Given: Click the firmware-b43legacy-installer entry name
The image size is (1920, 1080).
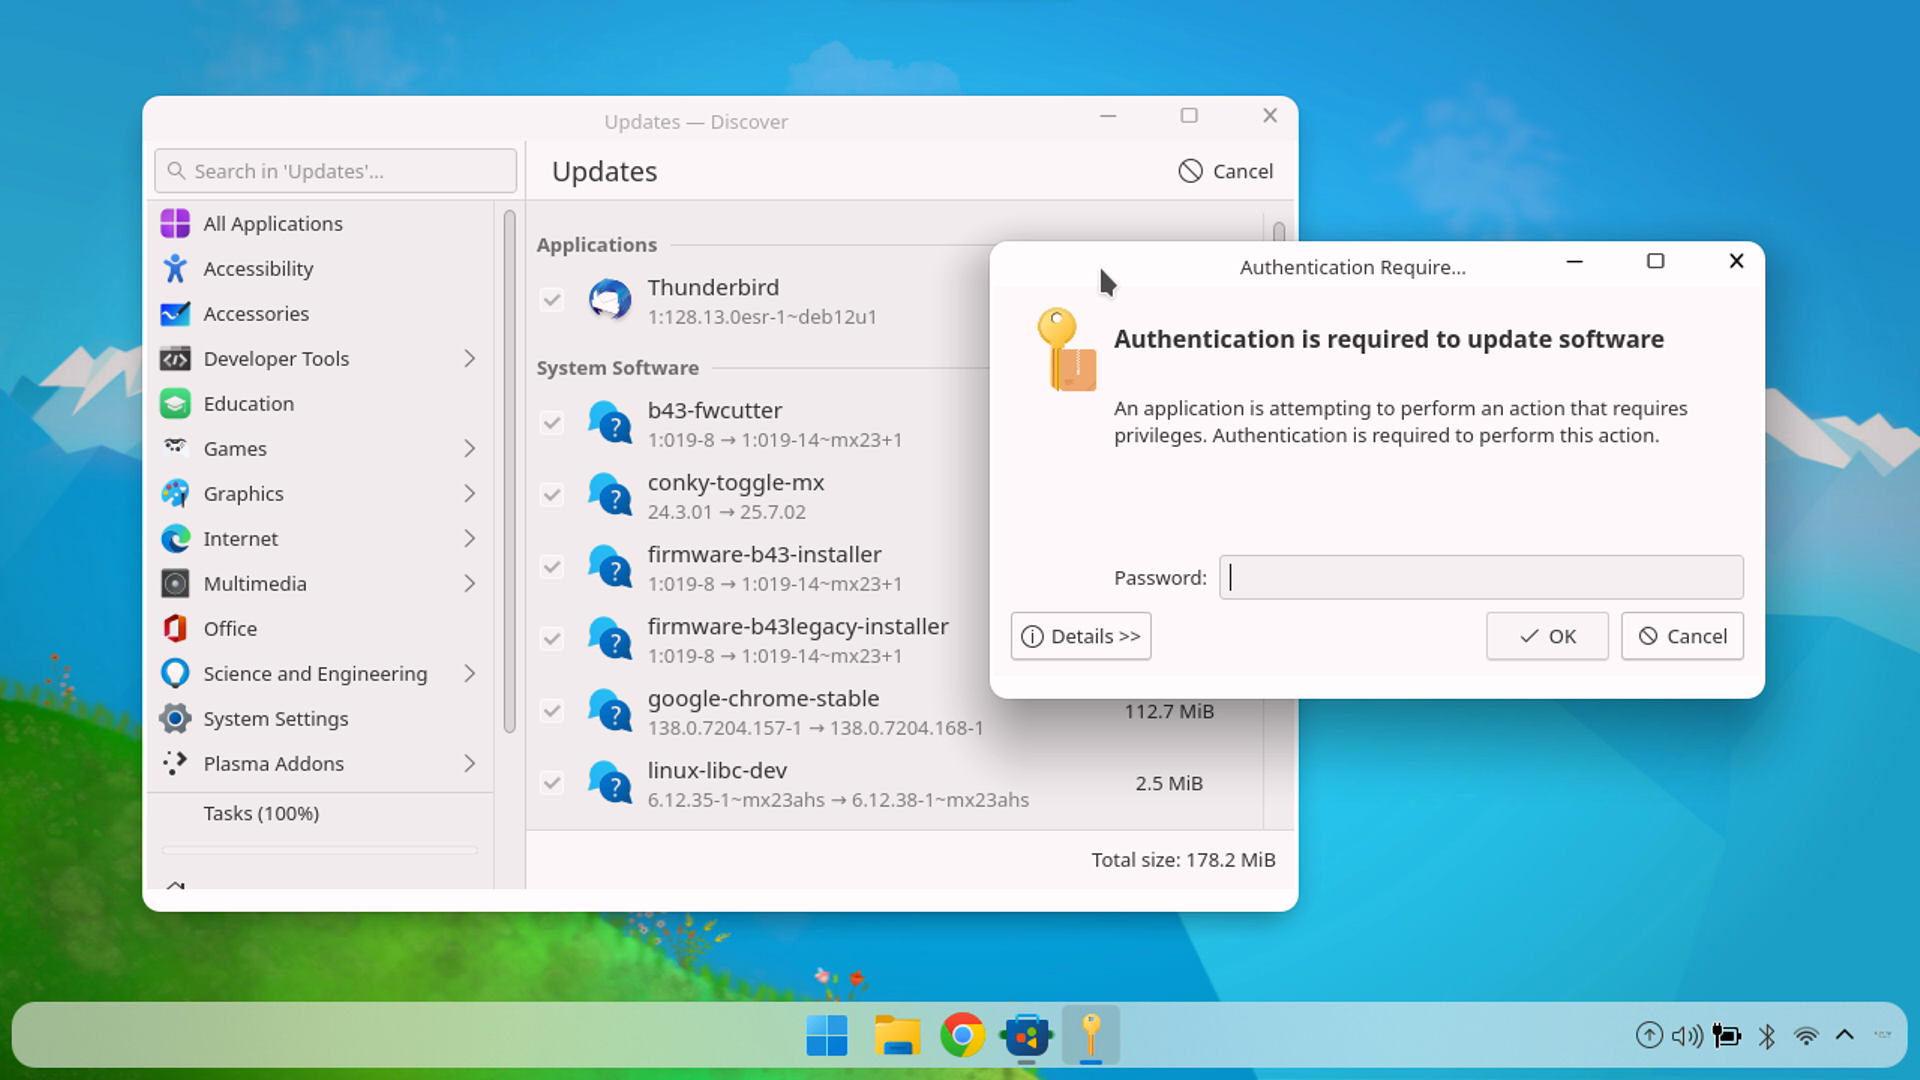Looking at the screenshot, I should (x=798, y=626).
